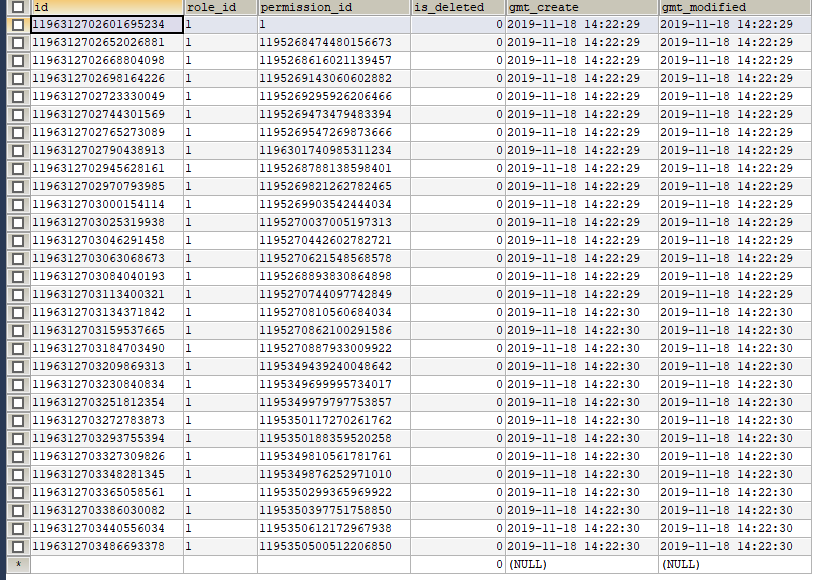Select gmt_create cell in row 1196312703134371842

pyautogui.click(x=582, y=312)
